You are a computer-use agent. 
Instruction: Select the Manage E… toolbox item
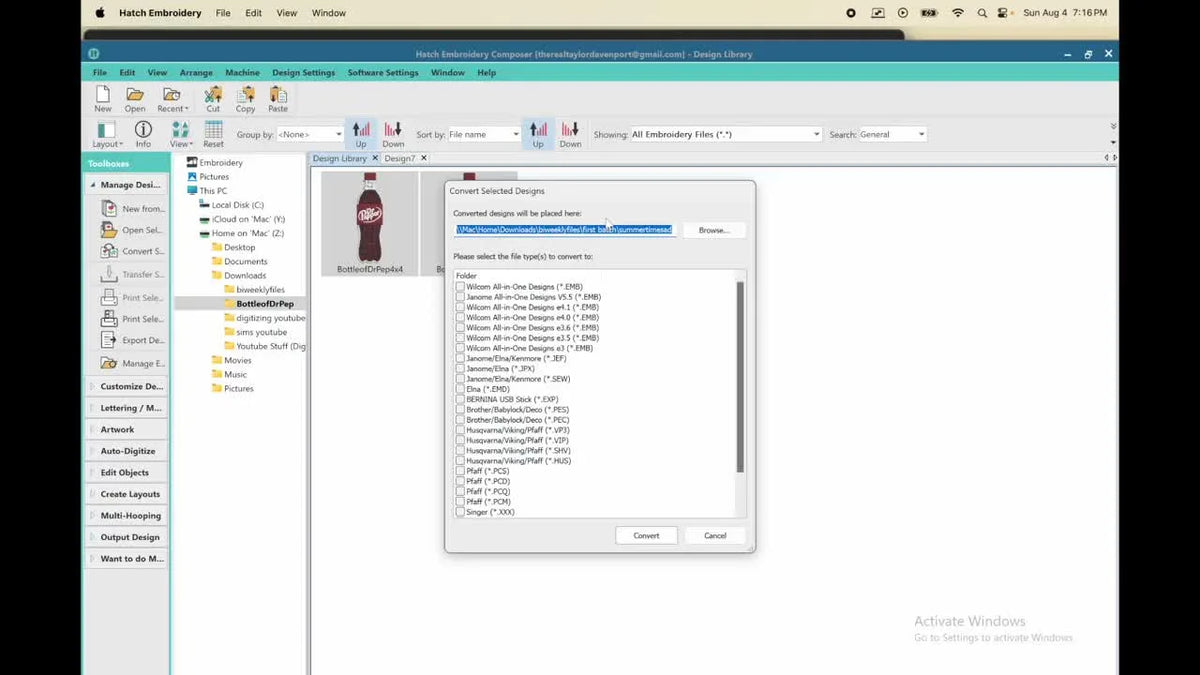pos(133,363)
